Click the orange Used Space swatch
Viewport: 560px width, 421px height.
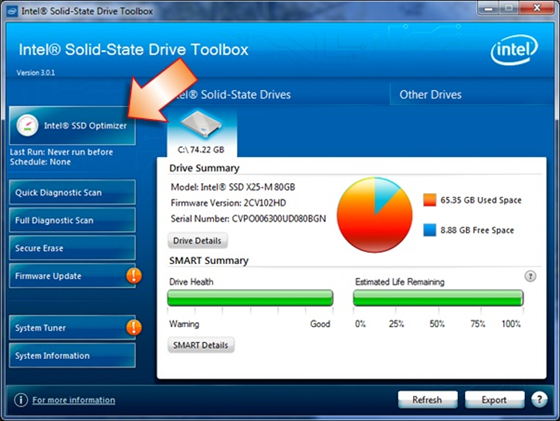coord(430,200)
